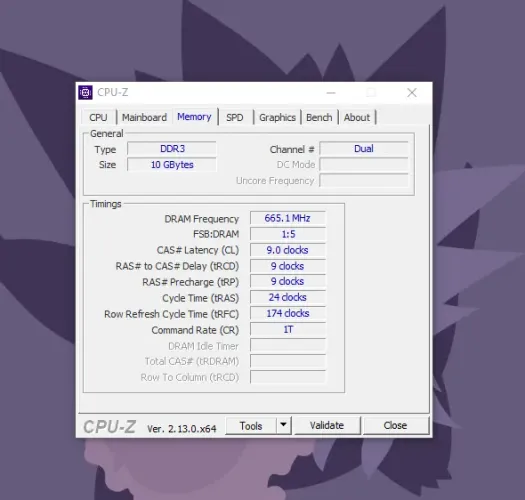Click the FSB:DRAM label
The height and width of the screenshot is (500, 525).
(x=216, y=234)
